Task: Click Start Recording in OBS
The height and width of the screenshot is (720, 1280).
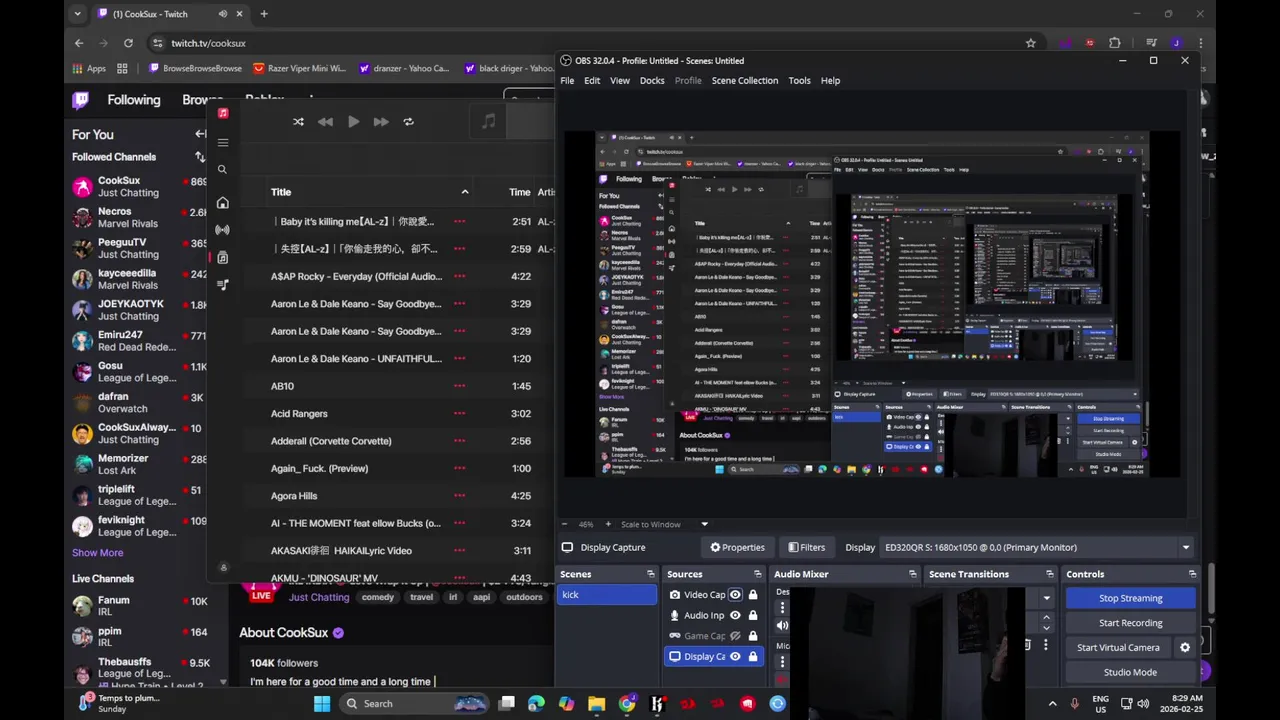Action: [1130, 623]
